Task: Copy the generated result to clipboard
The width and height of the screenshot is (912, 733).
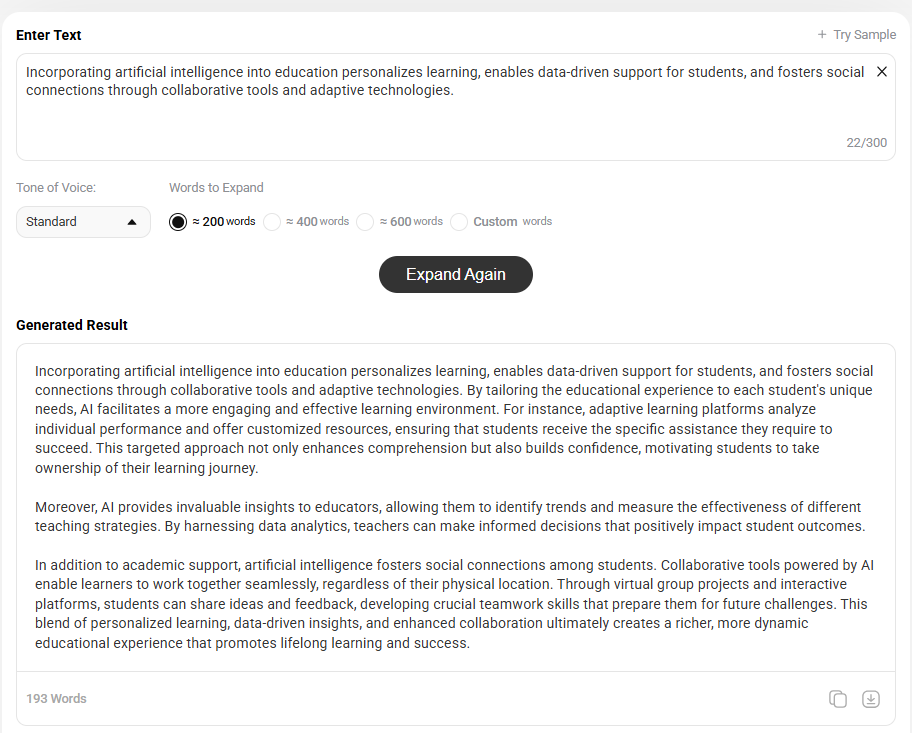Action: coord(838,699)
